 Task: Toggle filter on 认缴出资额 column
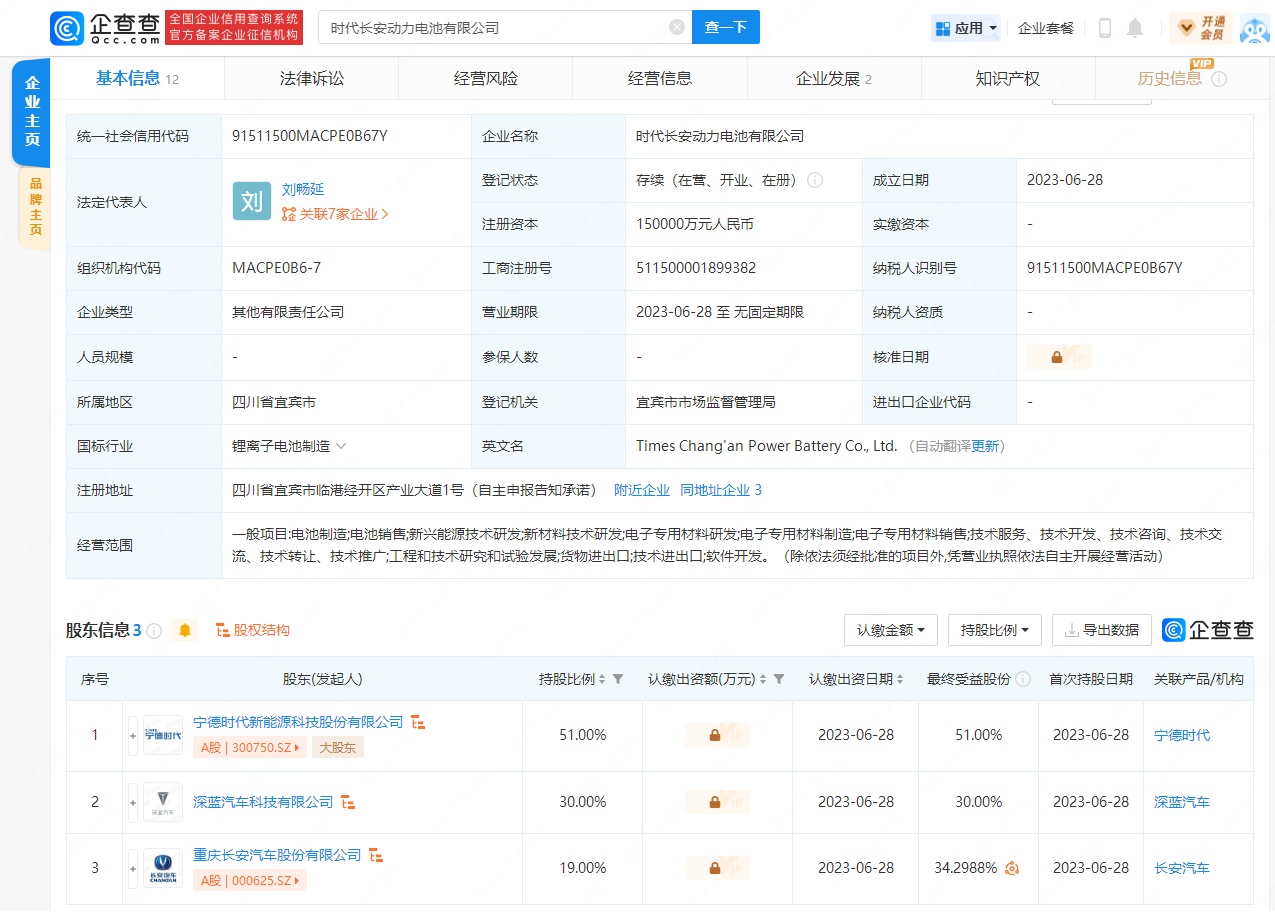pyautogui.click(x=779, y=679)
